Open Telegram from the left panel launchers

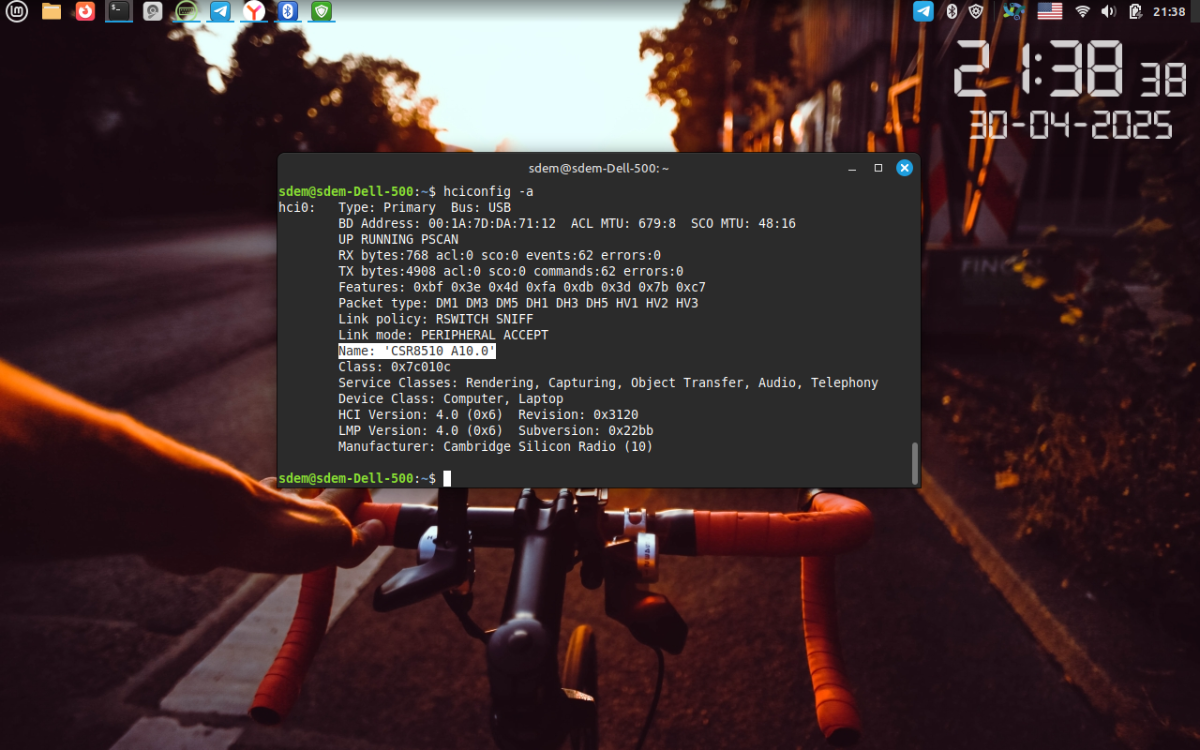click(221, 11)
